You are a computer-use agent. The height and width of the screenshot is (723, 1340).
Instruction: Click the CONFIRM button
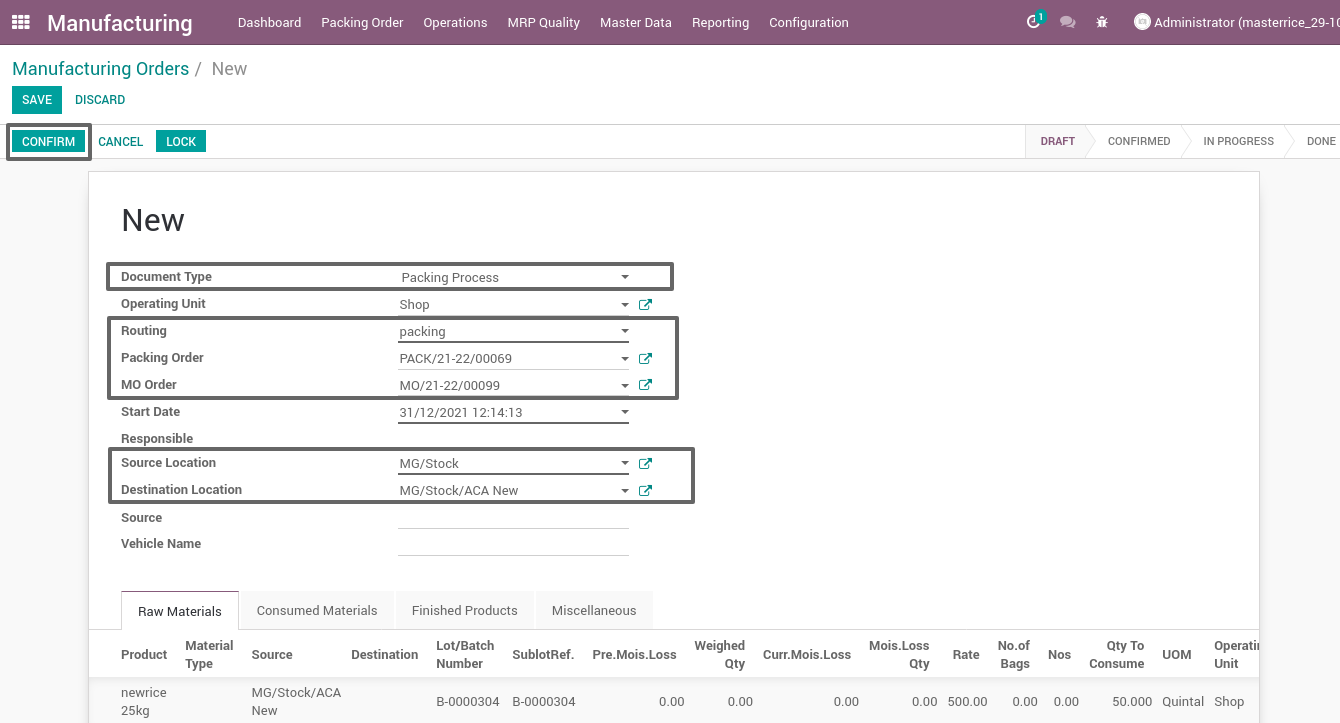tap(48, 141)
